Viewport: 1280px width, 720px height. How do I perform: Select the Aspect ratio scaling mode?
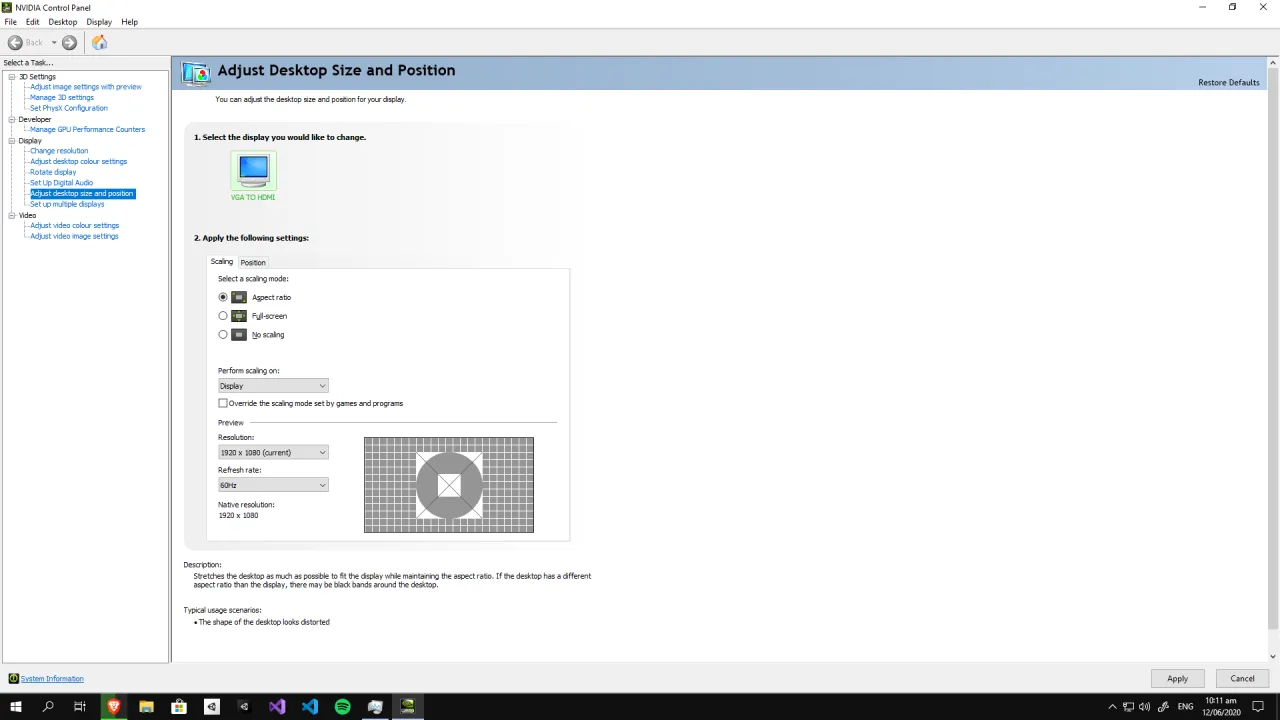coord(222,297)
